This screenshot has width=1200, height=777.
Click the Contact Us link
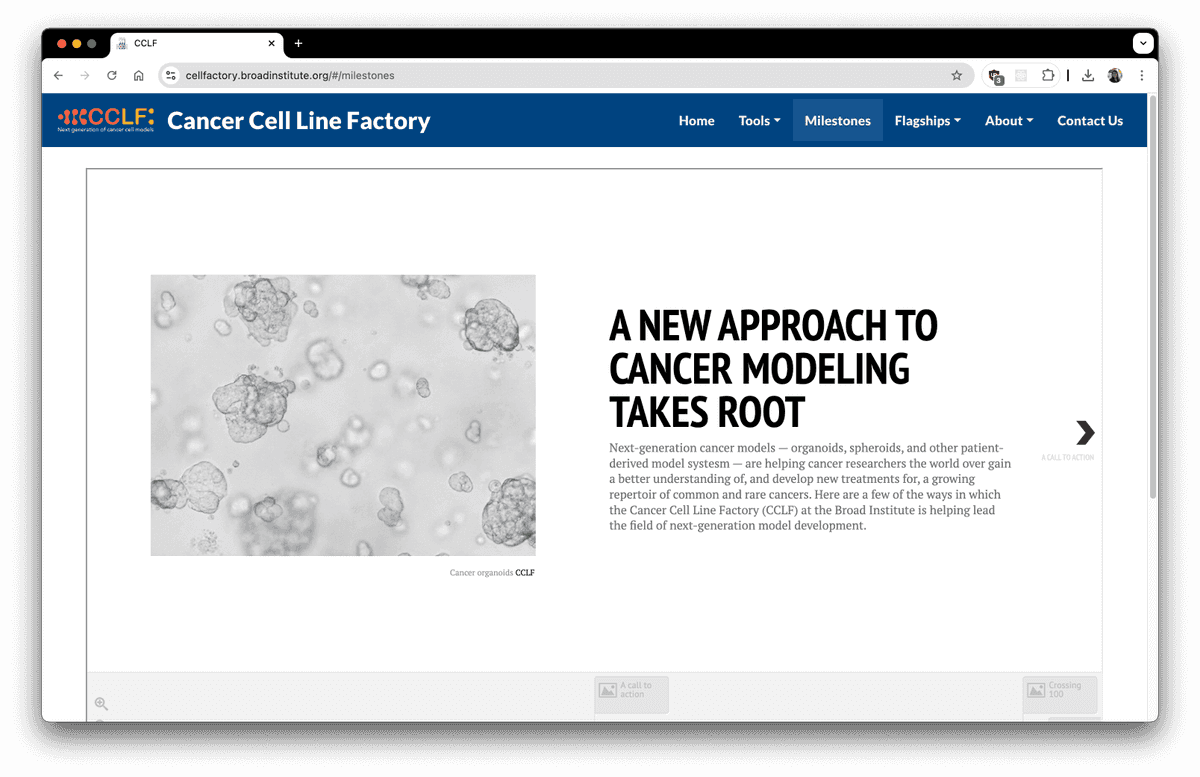click(x=1090, y=120)
